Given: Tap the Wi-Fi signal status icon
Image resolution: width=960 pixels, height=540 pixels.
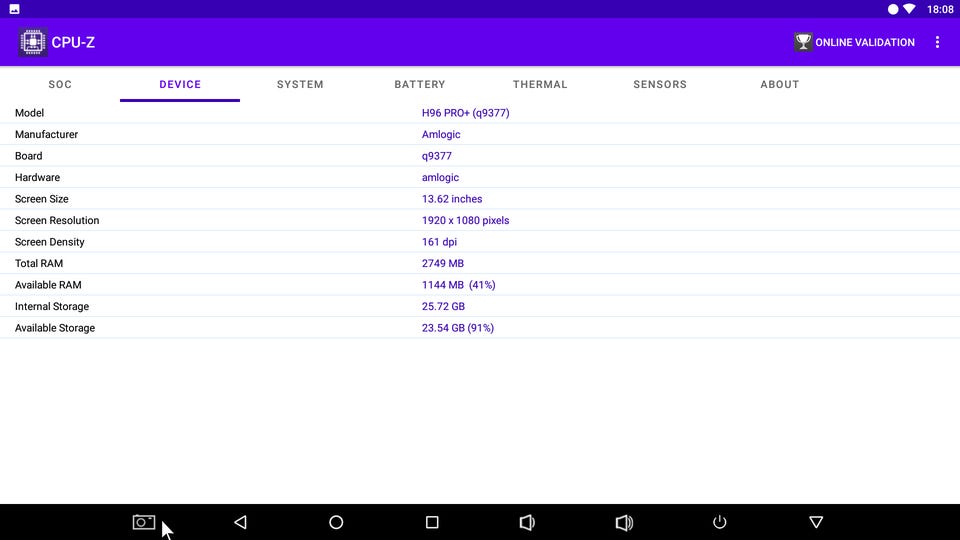Looking at the screenshot, I should (x=910, y=9).
